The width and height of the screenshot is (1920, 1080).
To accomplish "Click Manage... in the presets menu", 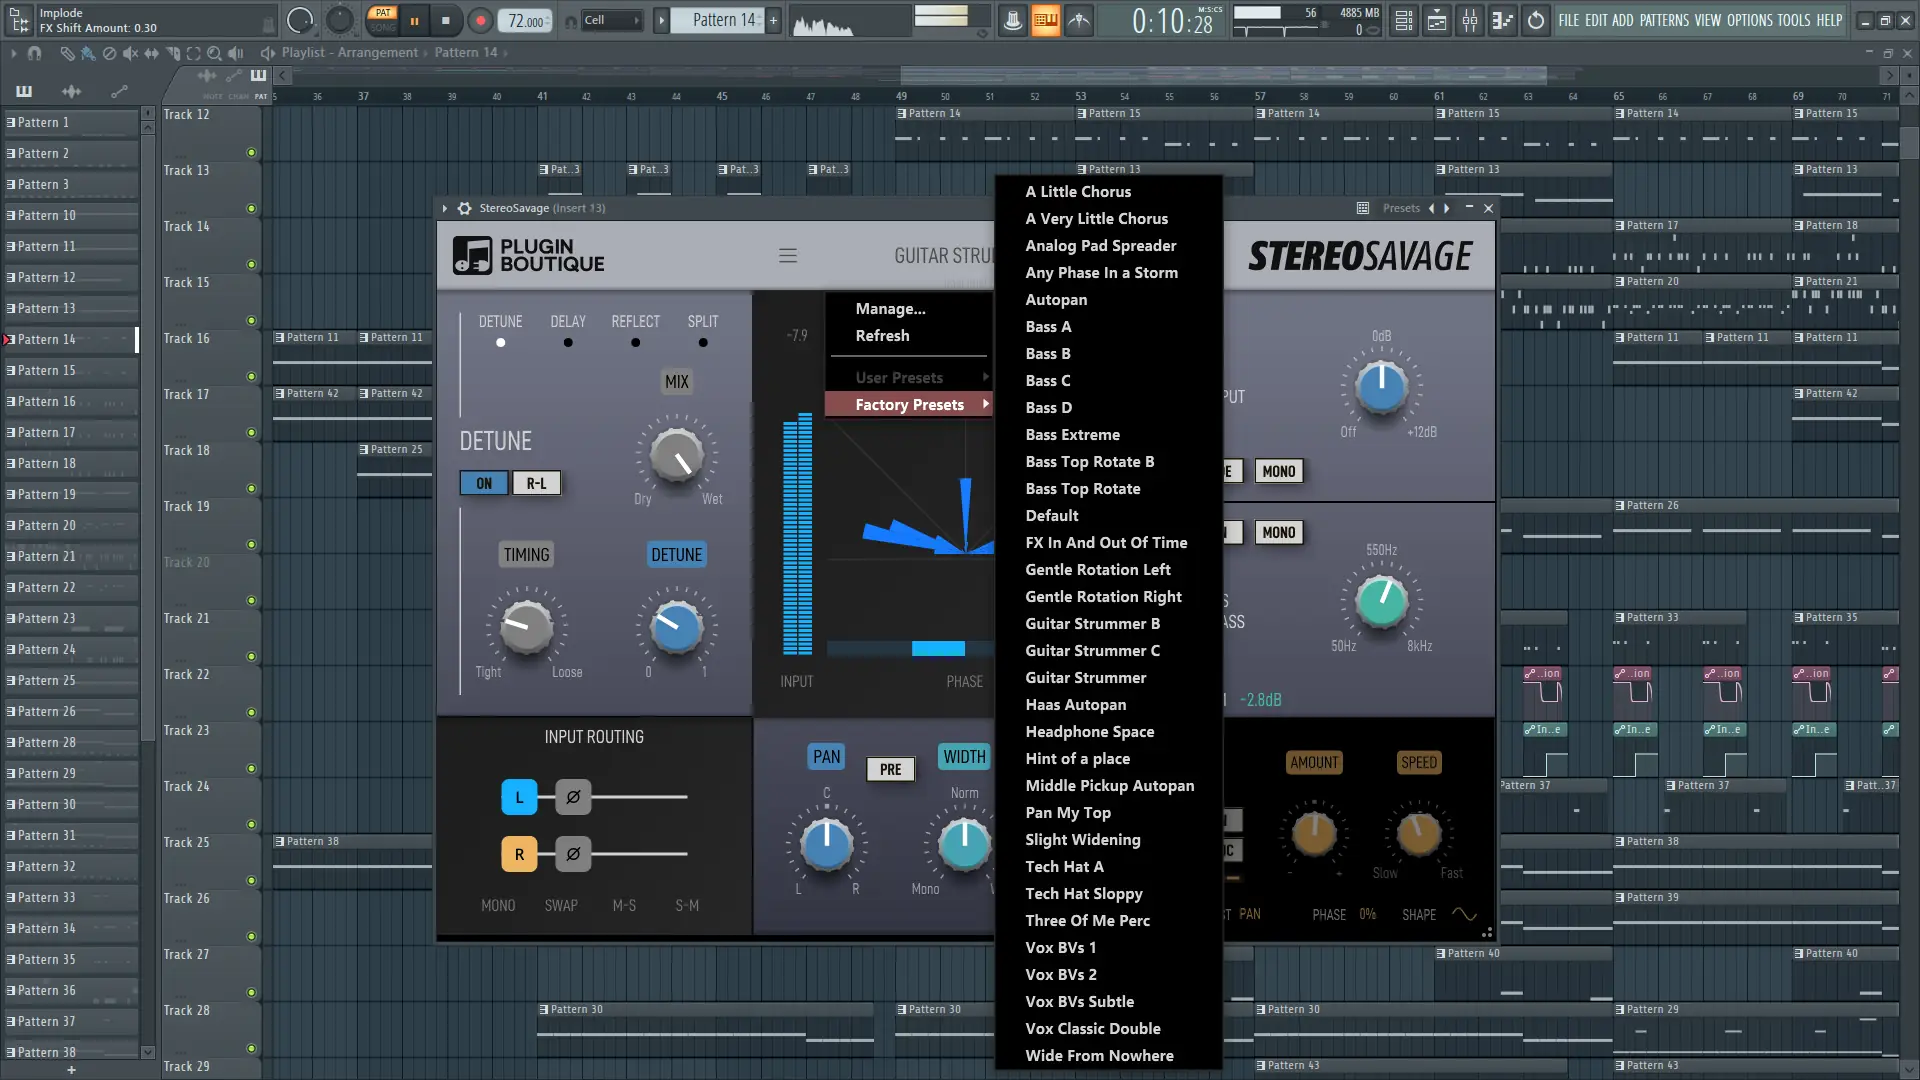I will point(890,309).
